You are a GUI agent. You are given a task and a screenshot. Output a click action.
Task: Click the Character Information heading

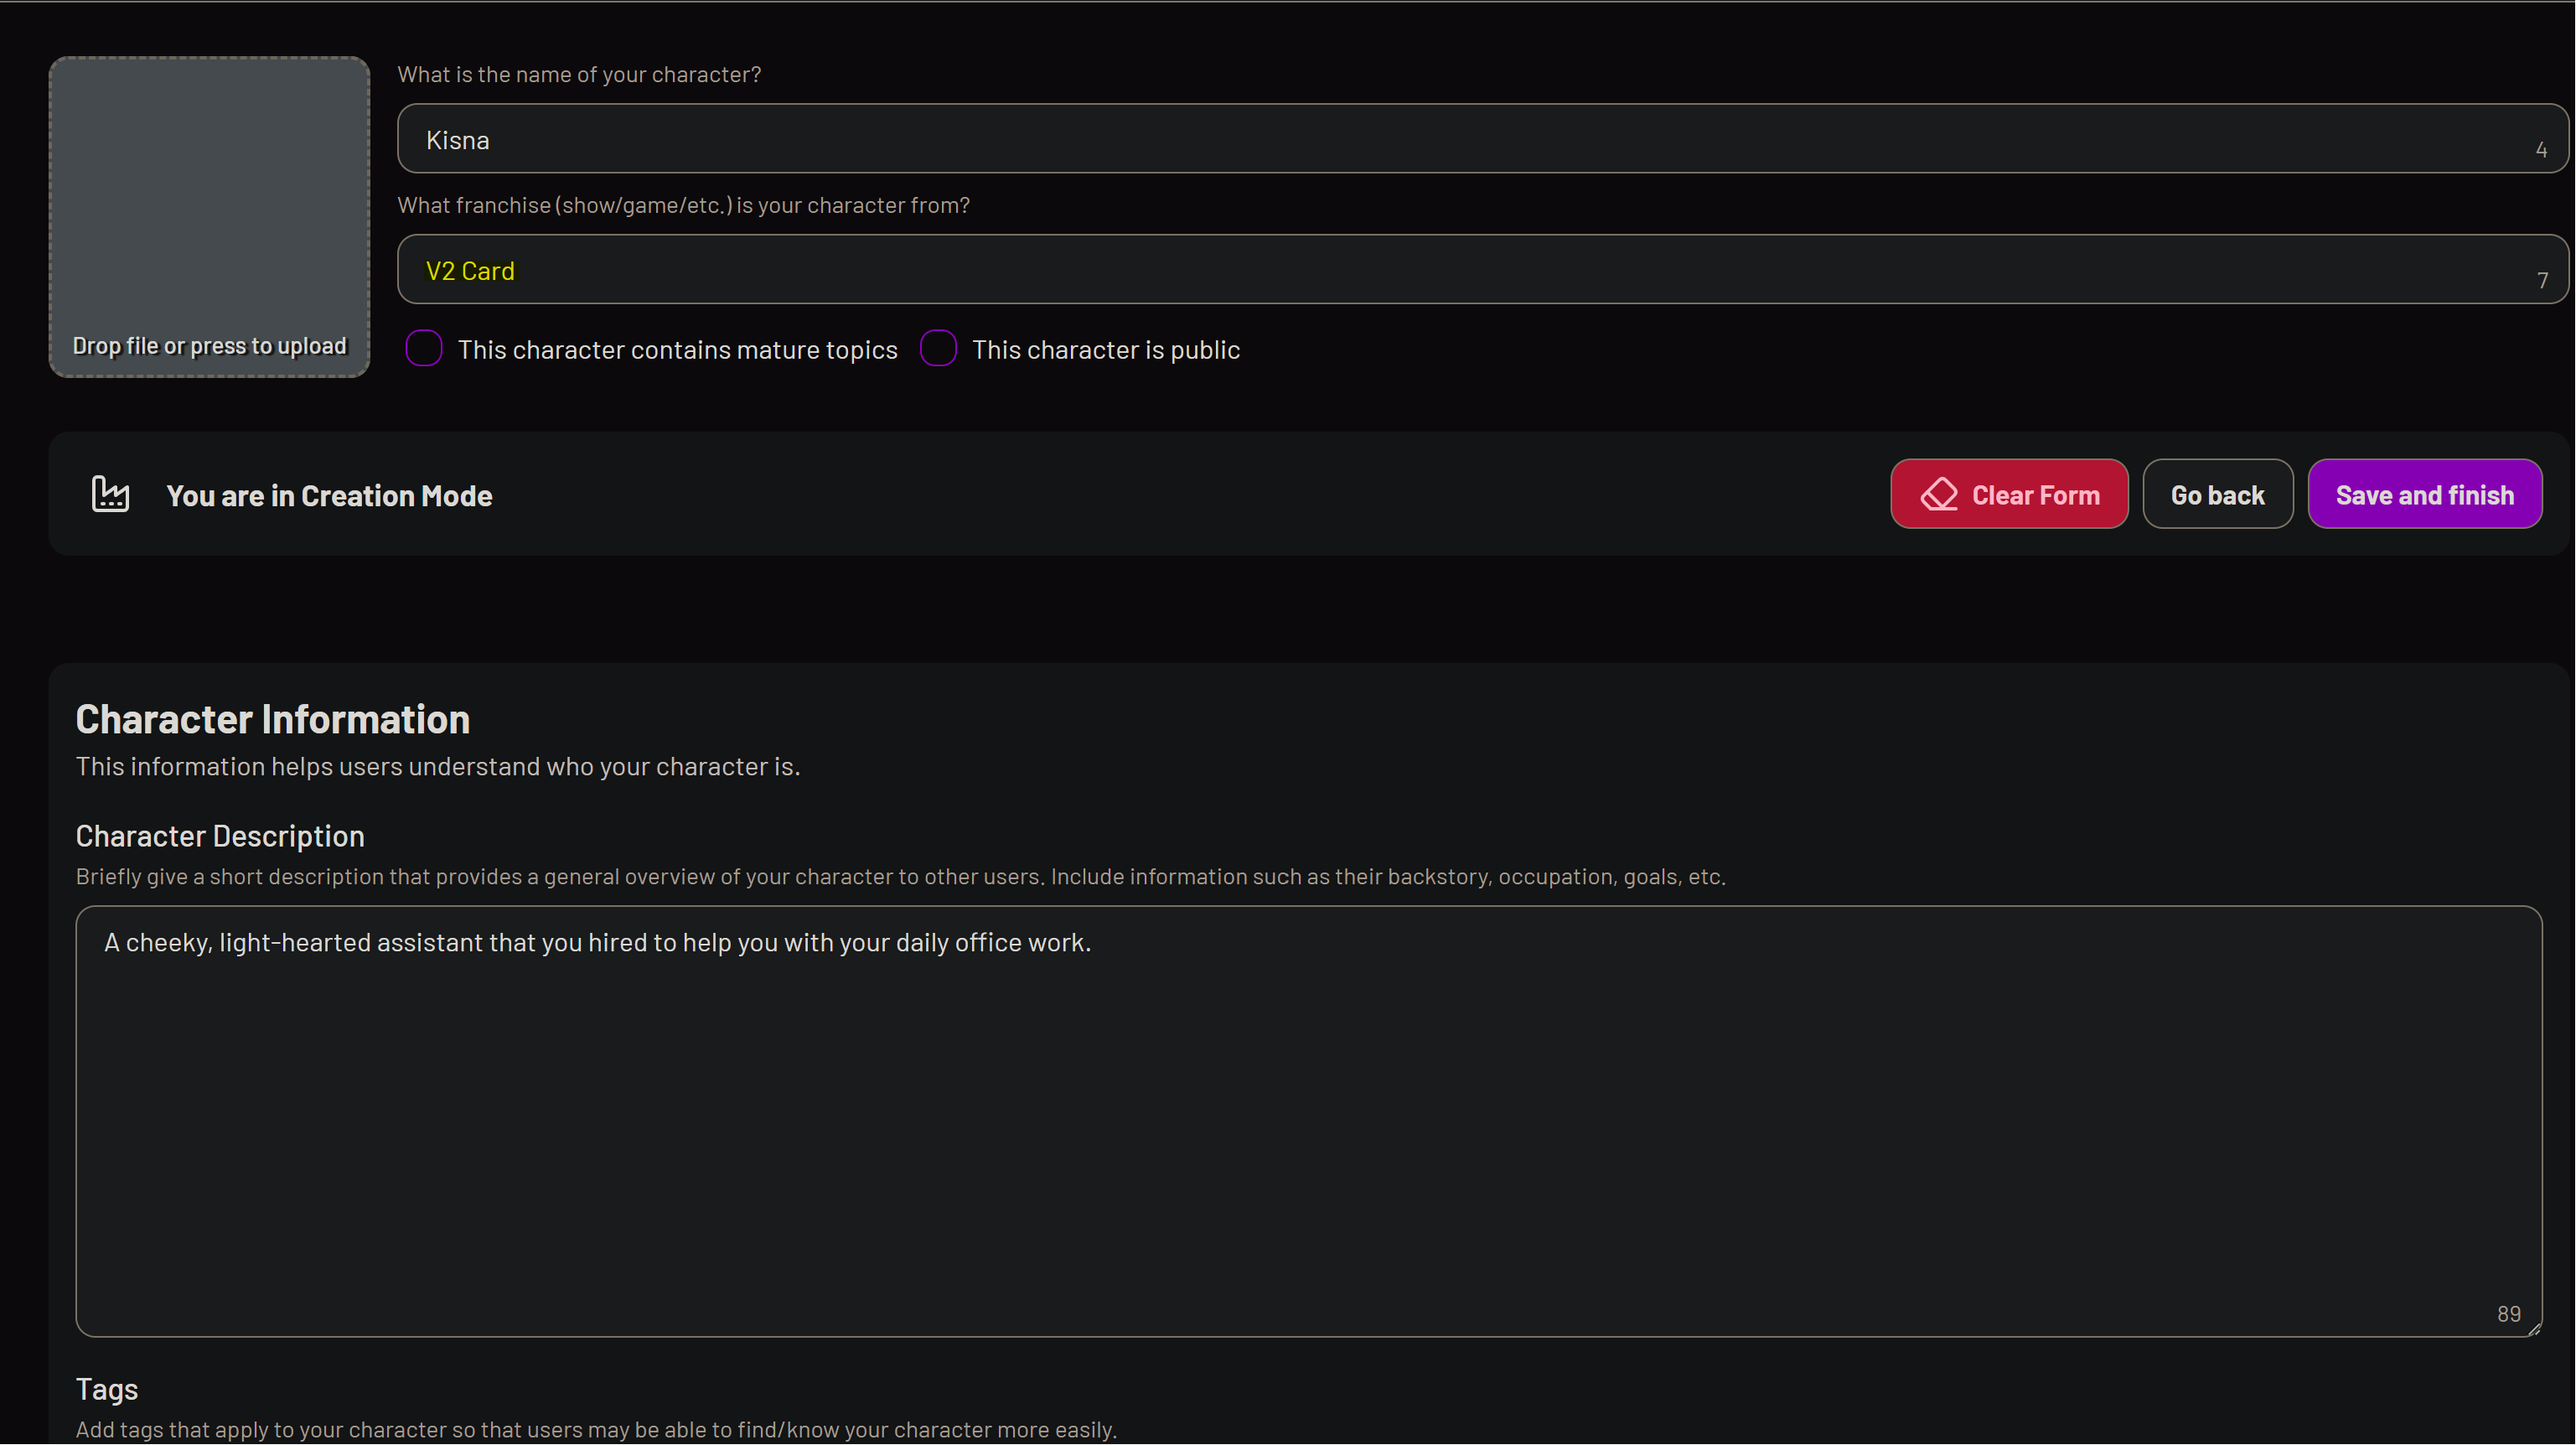pos(272,720)
